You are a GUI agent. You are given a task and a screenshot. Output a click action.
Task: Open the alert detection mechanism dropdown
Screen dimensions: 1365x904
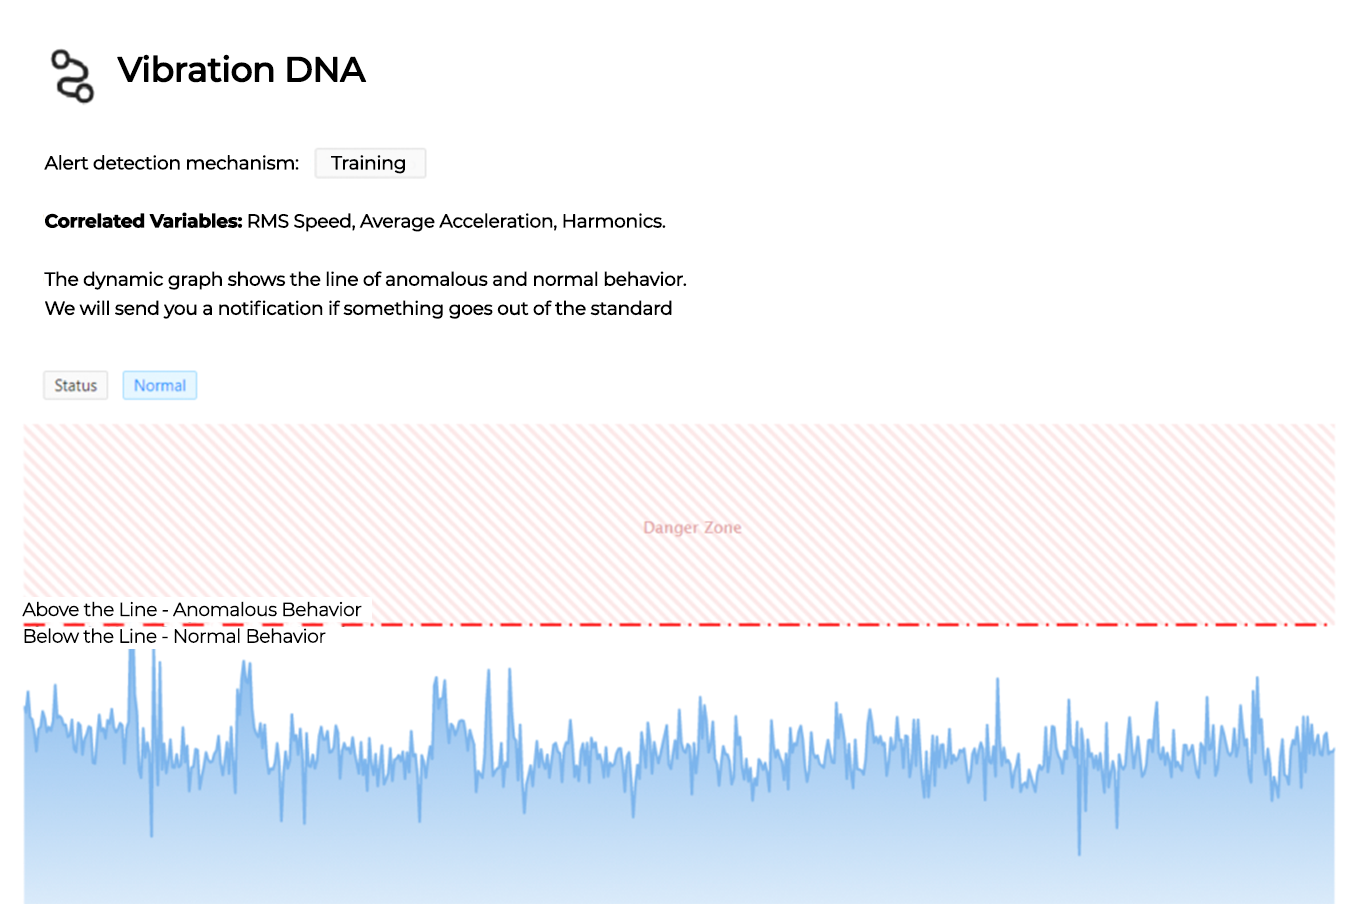pyautogui.click(x=370, y=163)
